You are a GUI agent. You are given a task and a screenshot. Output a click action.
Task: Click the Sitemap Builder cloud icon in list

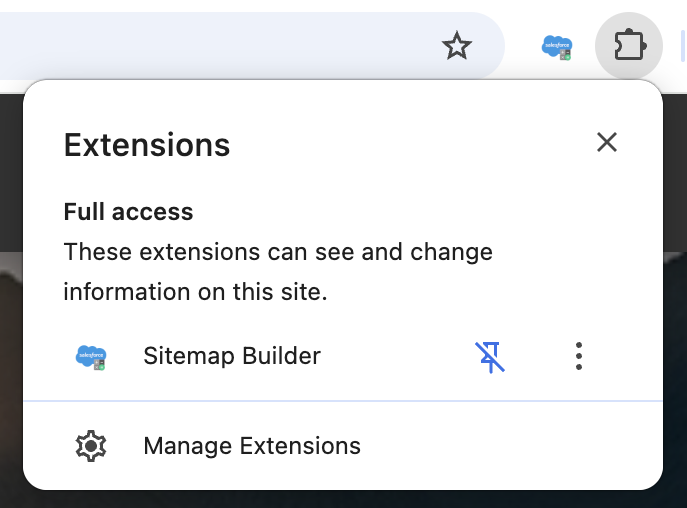click(x=91, y=357)
